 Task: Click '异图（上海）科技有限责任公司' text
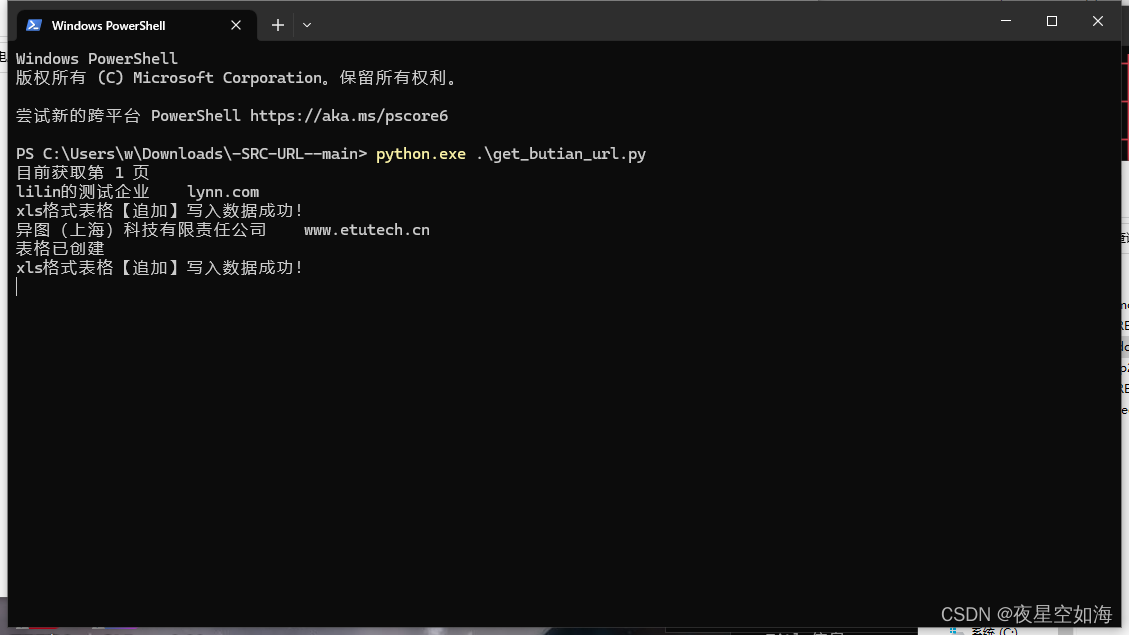pyautogui.click(x=141, y=230)
